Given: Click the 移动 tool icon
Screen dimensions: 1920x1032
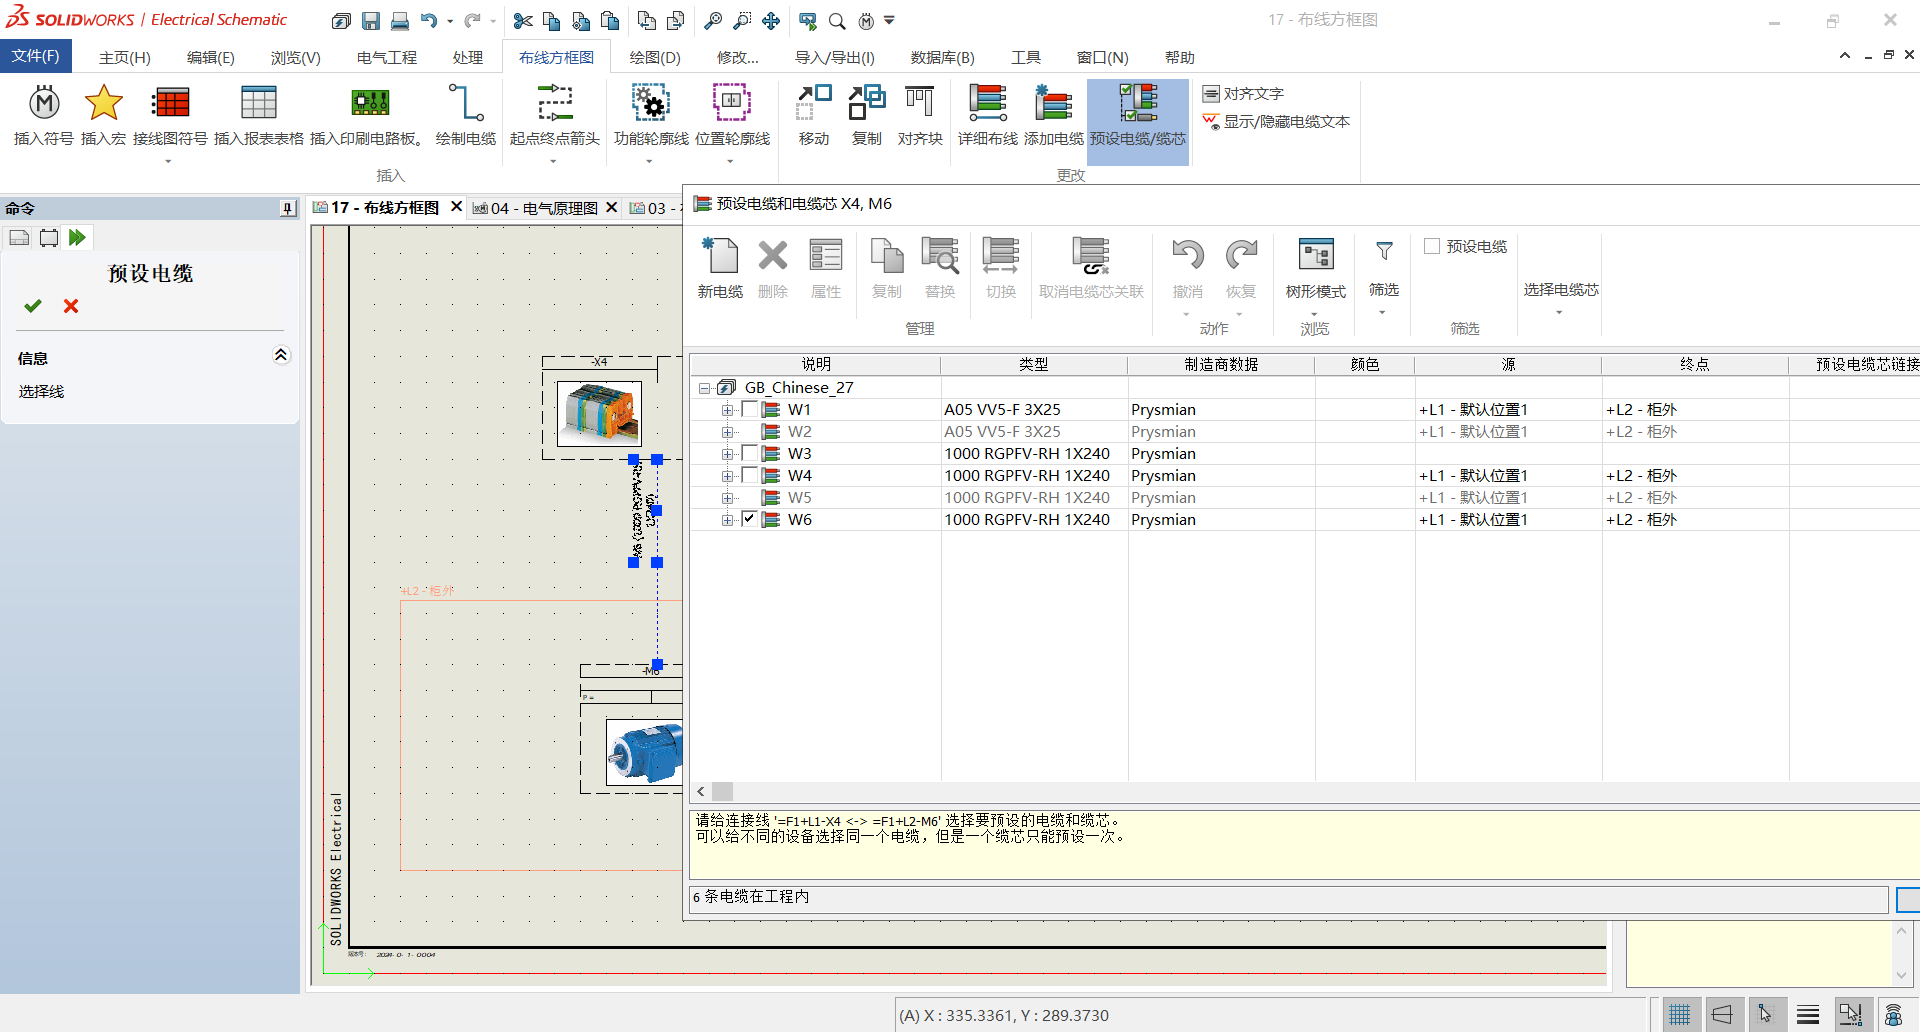Looking at the screenshot, I should (814, 116).
